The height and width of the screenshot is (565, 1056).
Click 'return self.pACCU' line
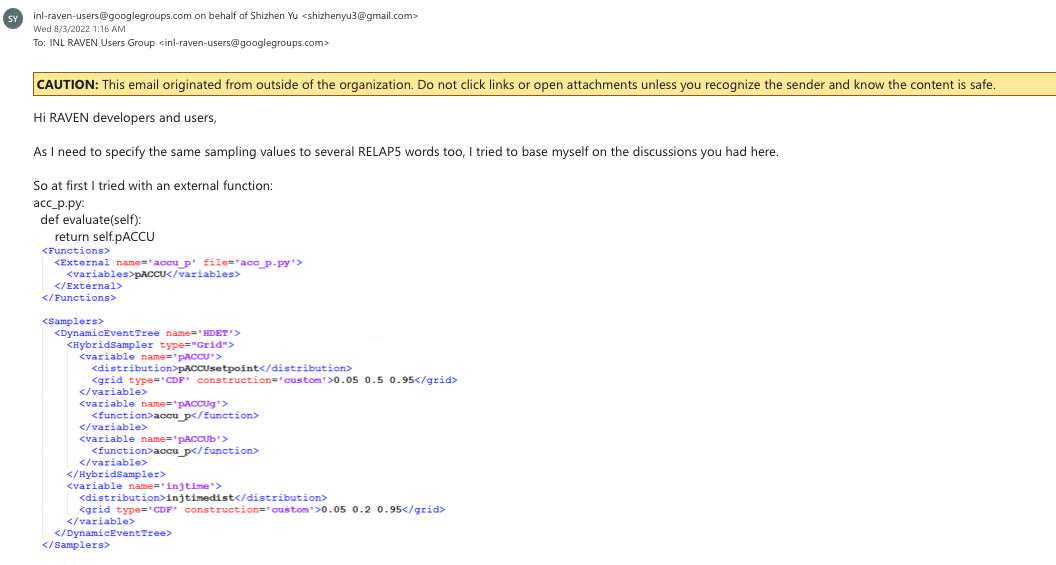pos(104,236)
